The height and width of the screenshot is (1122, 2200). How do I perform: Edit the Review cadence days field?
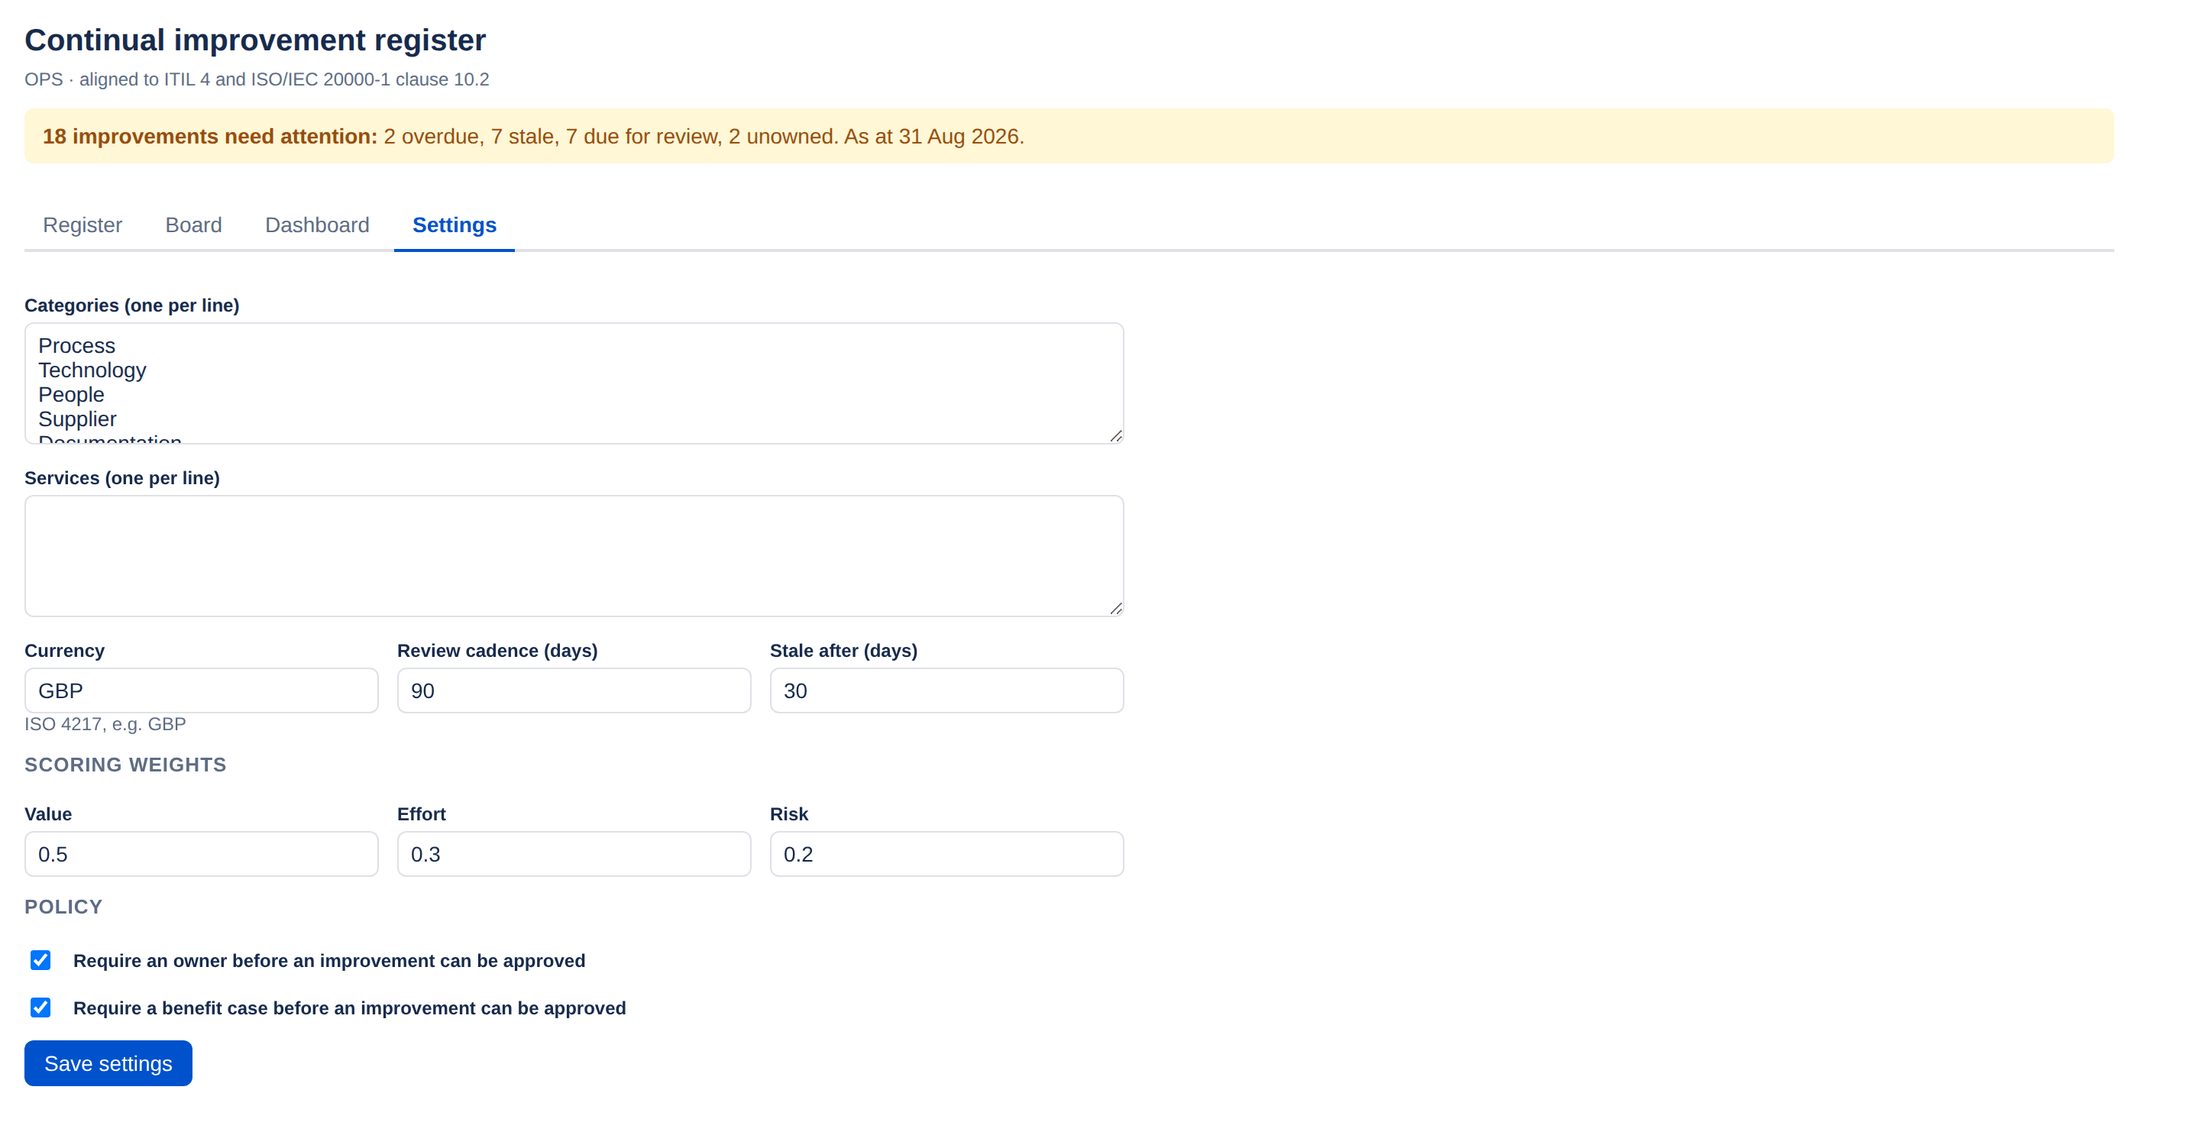pyautogui.click(x=574, y=691)
